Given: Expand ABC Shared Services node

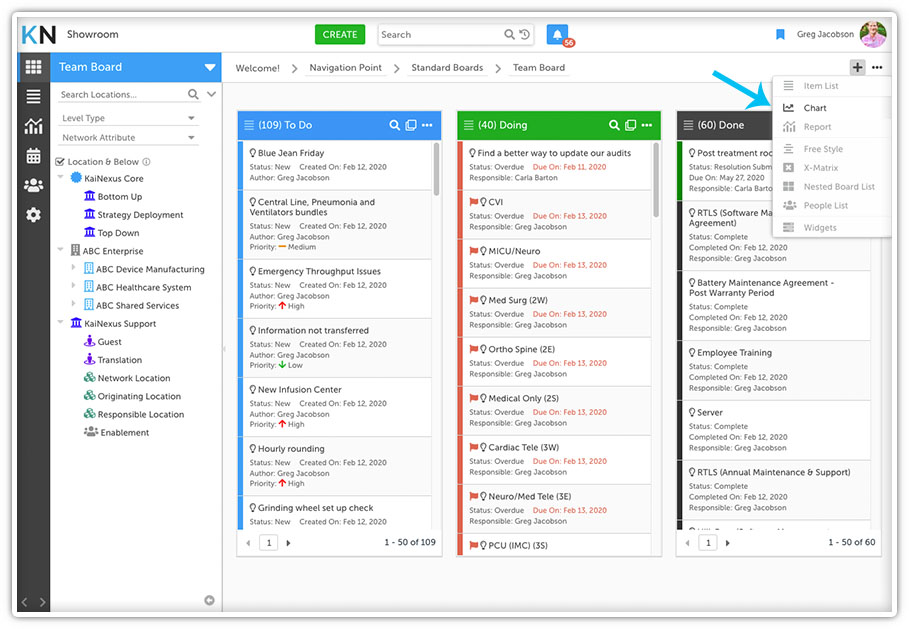Looking at the screenshot, I should click(73, 303).
